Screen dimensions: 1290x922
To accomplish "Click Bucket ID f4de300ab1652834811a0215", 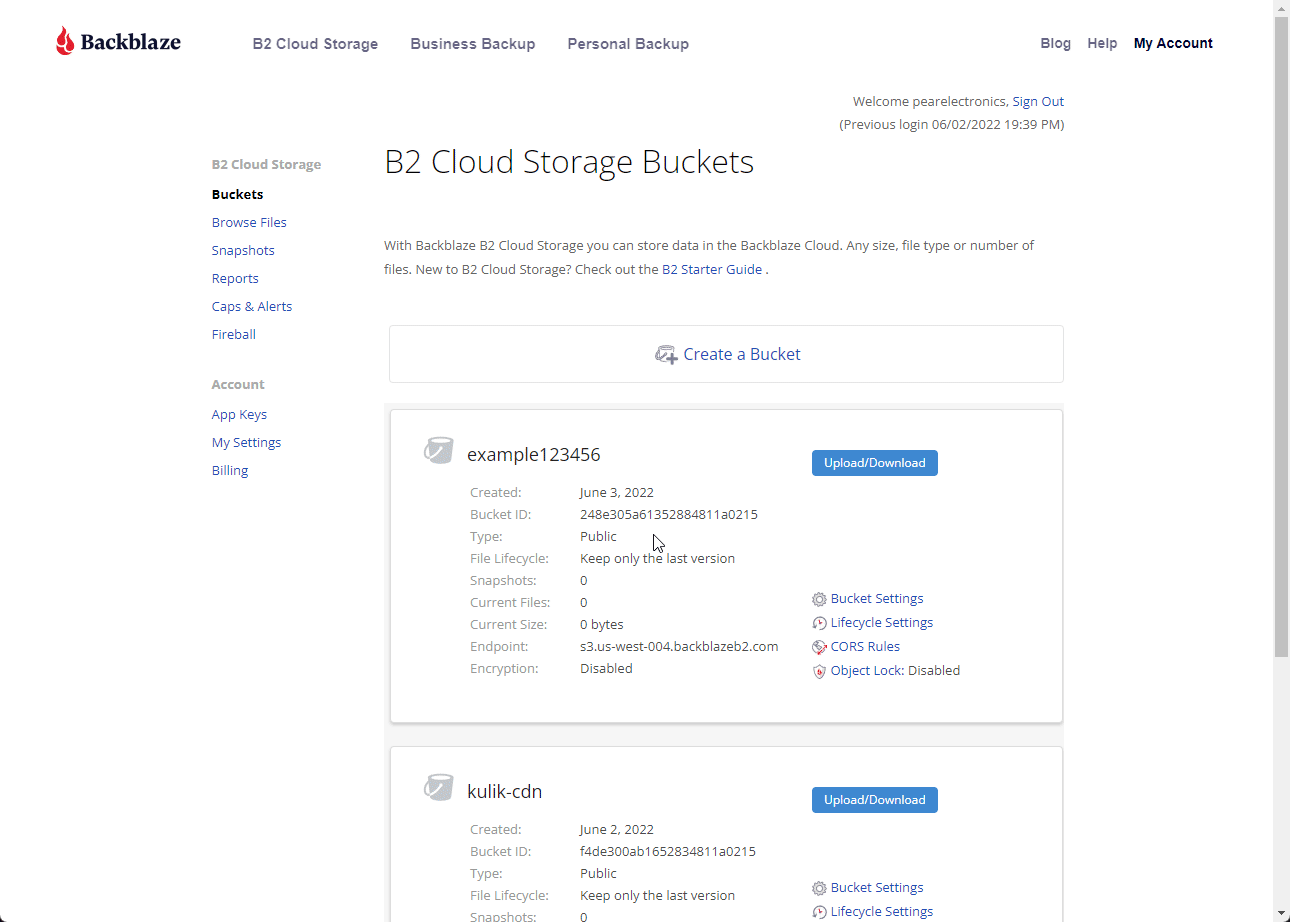I will pyautogui.click(x=668, y=851).
